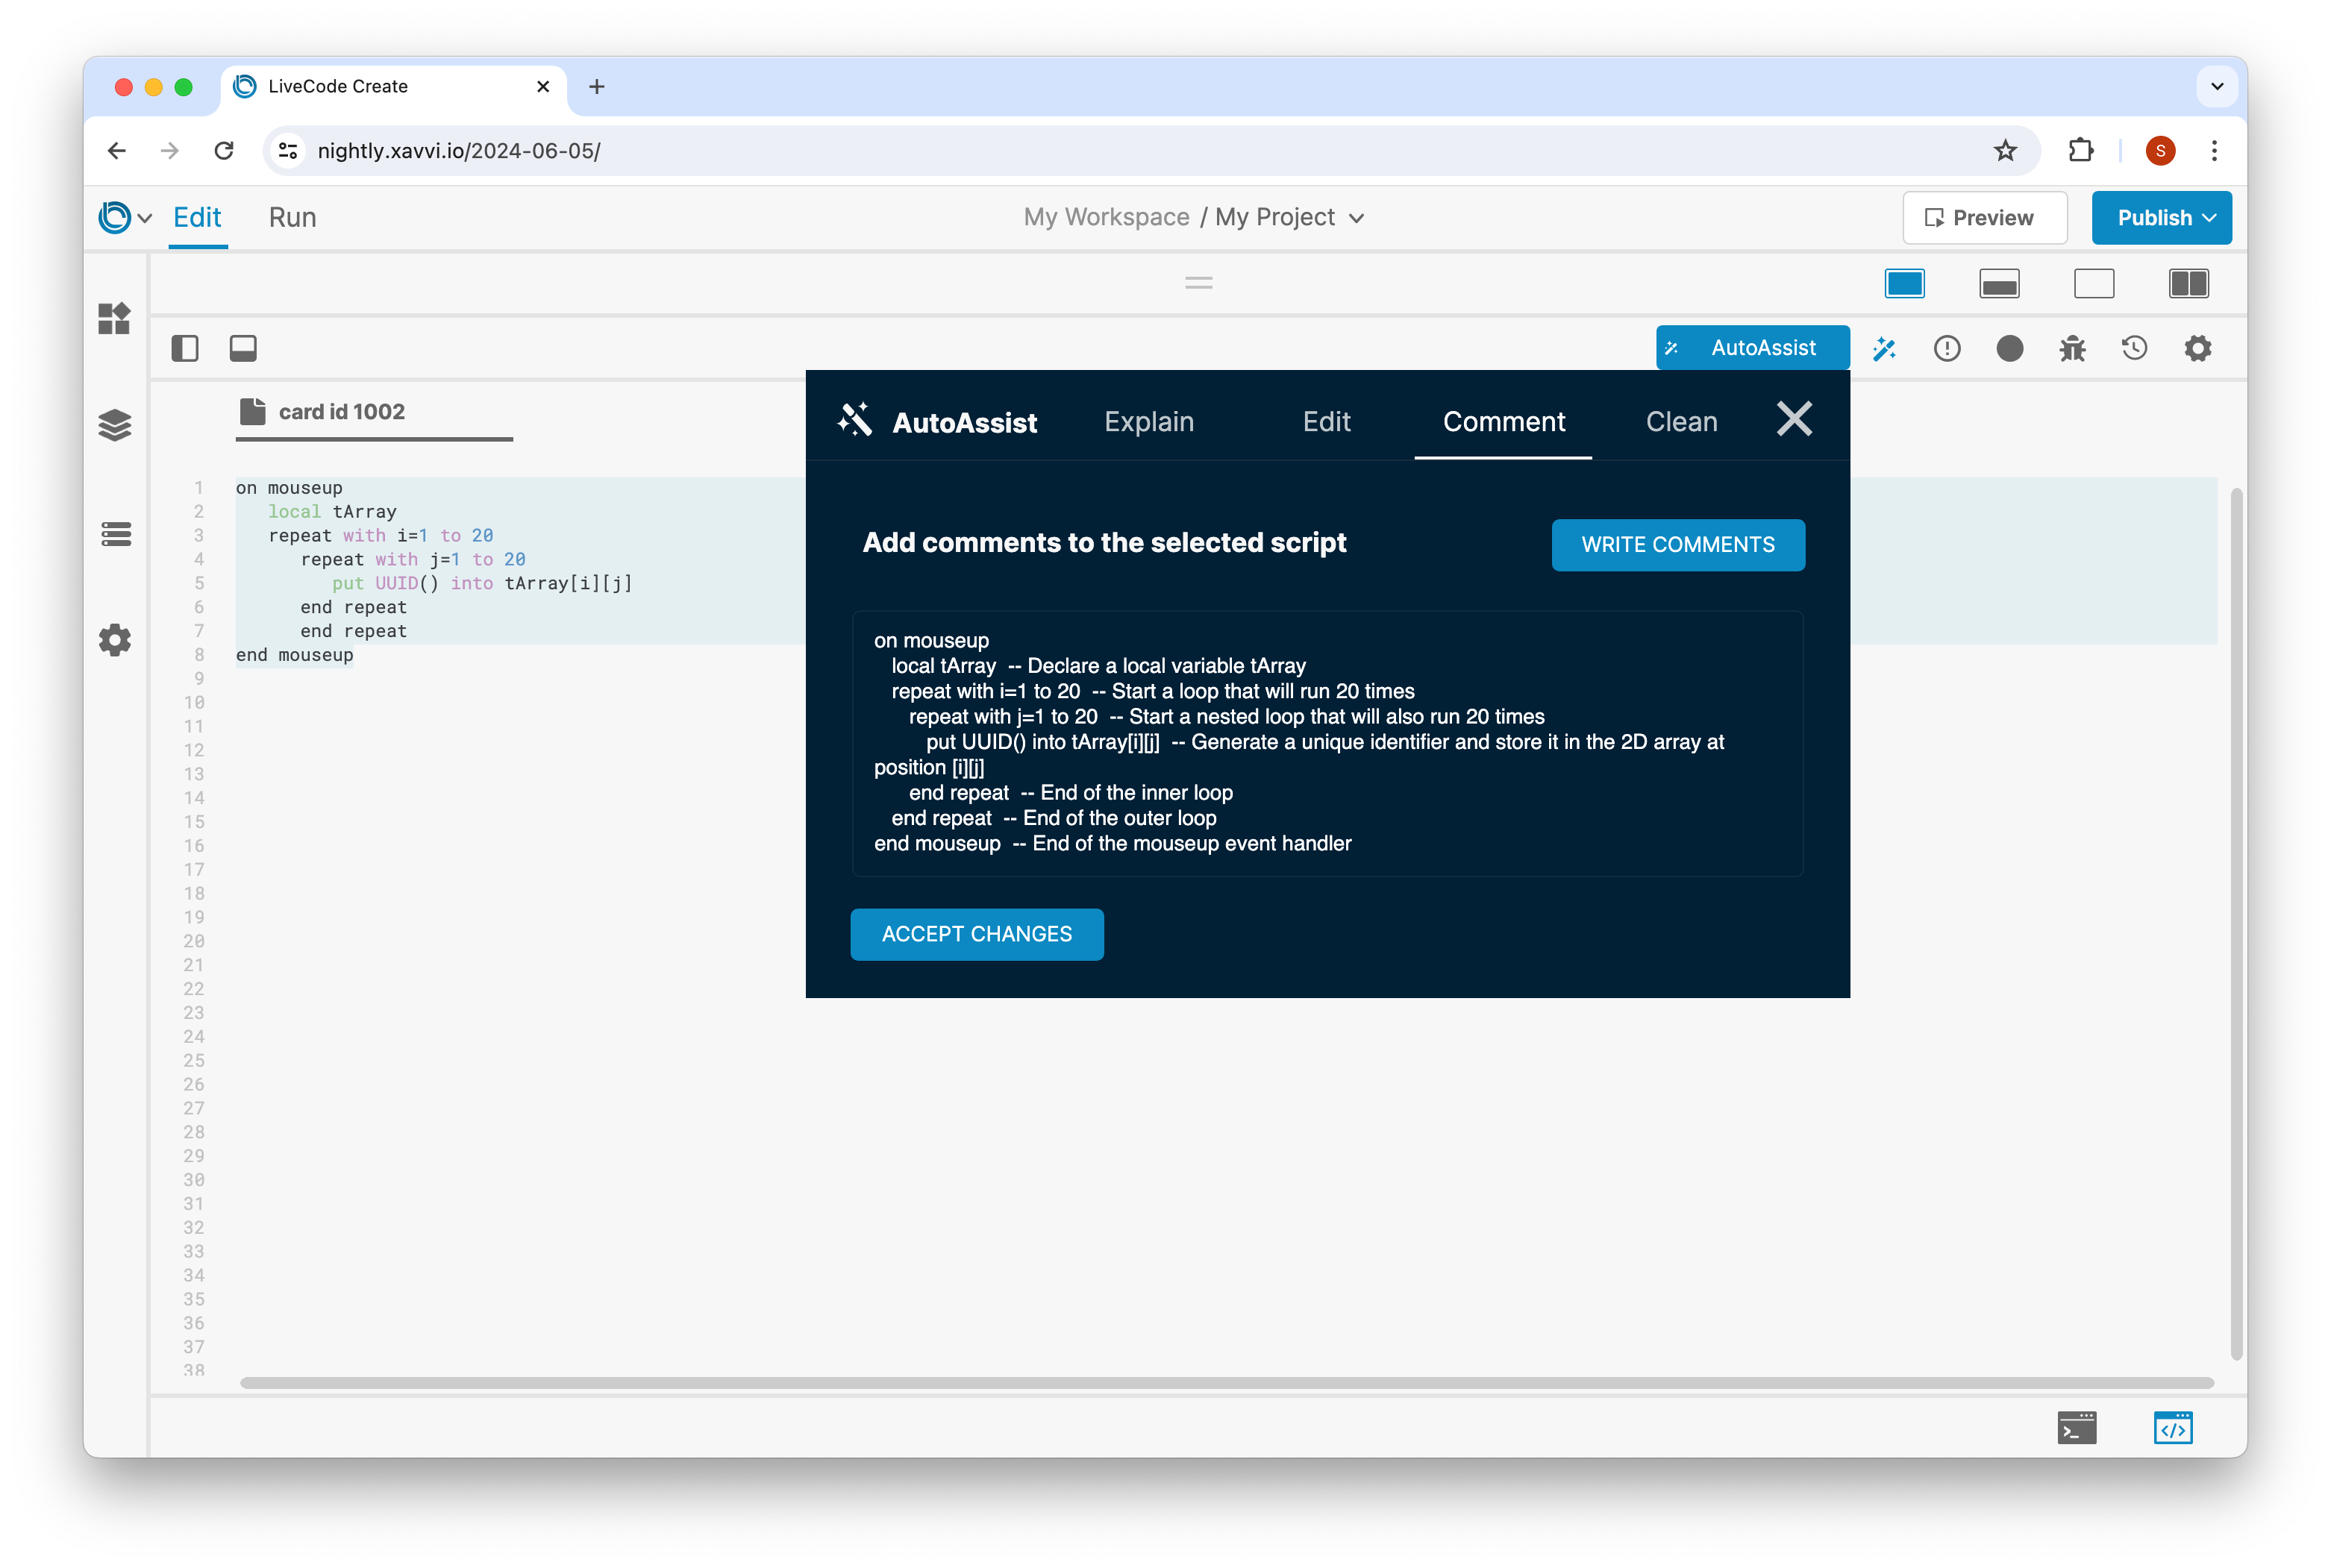The width and height of the screenshot is (2331, 1568).
Task: Expand the LiveCode logo menu chevron
Action: (x=145, y=218)
